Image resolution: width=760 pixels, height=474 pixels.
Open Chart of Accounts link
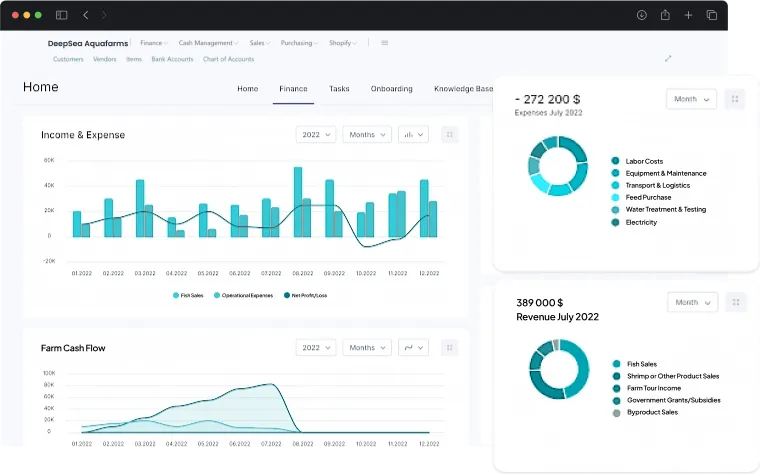coord(228,59)
